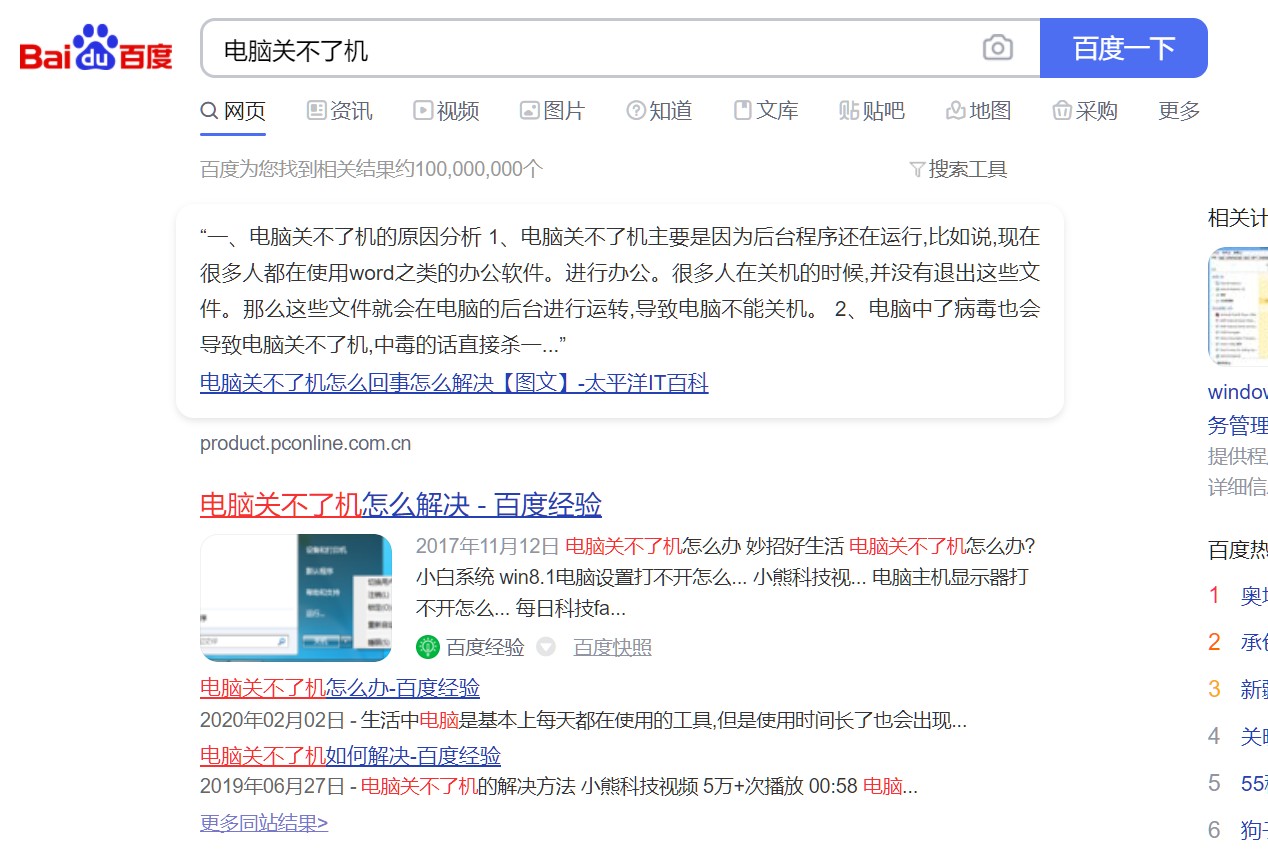Open the 地图 tab

(978, 111)
